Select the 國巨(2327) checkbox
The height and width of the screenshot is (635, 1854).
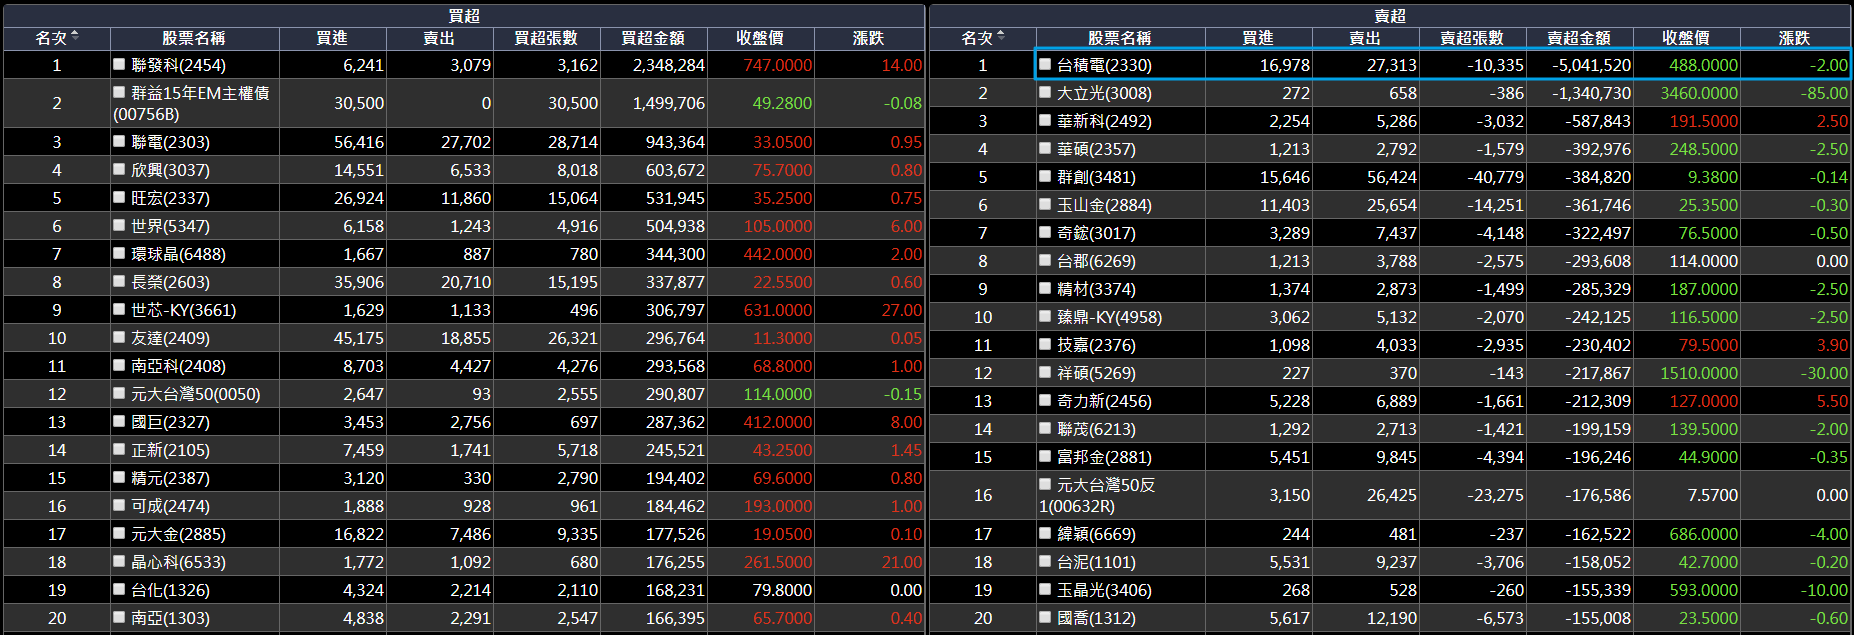click(119, 421)
